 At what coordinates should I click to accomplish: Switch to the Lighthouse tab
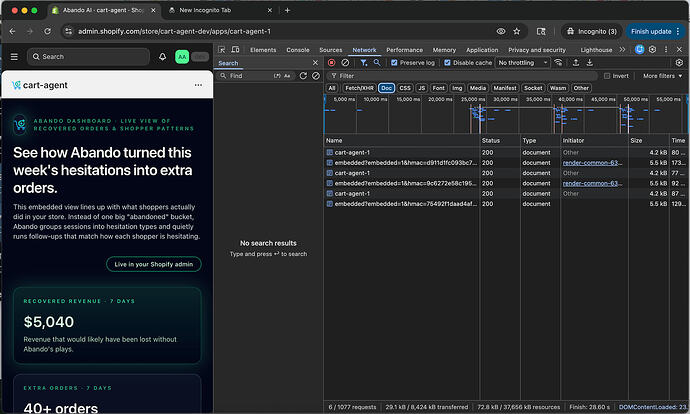[x=596, y=50]
